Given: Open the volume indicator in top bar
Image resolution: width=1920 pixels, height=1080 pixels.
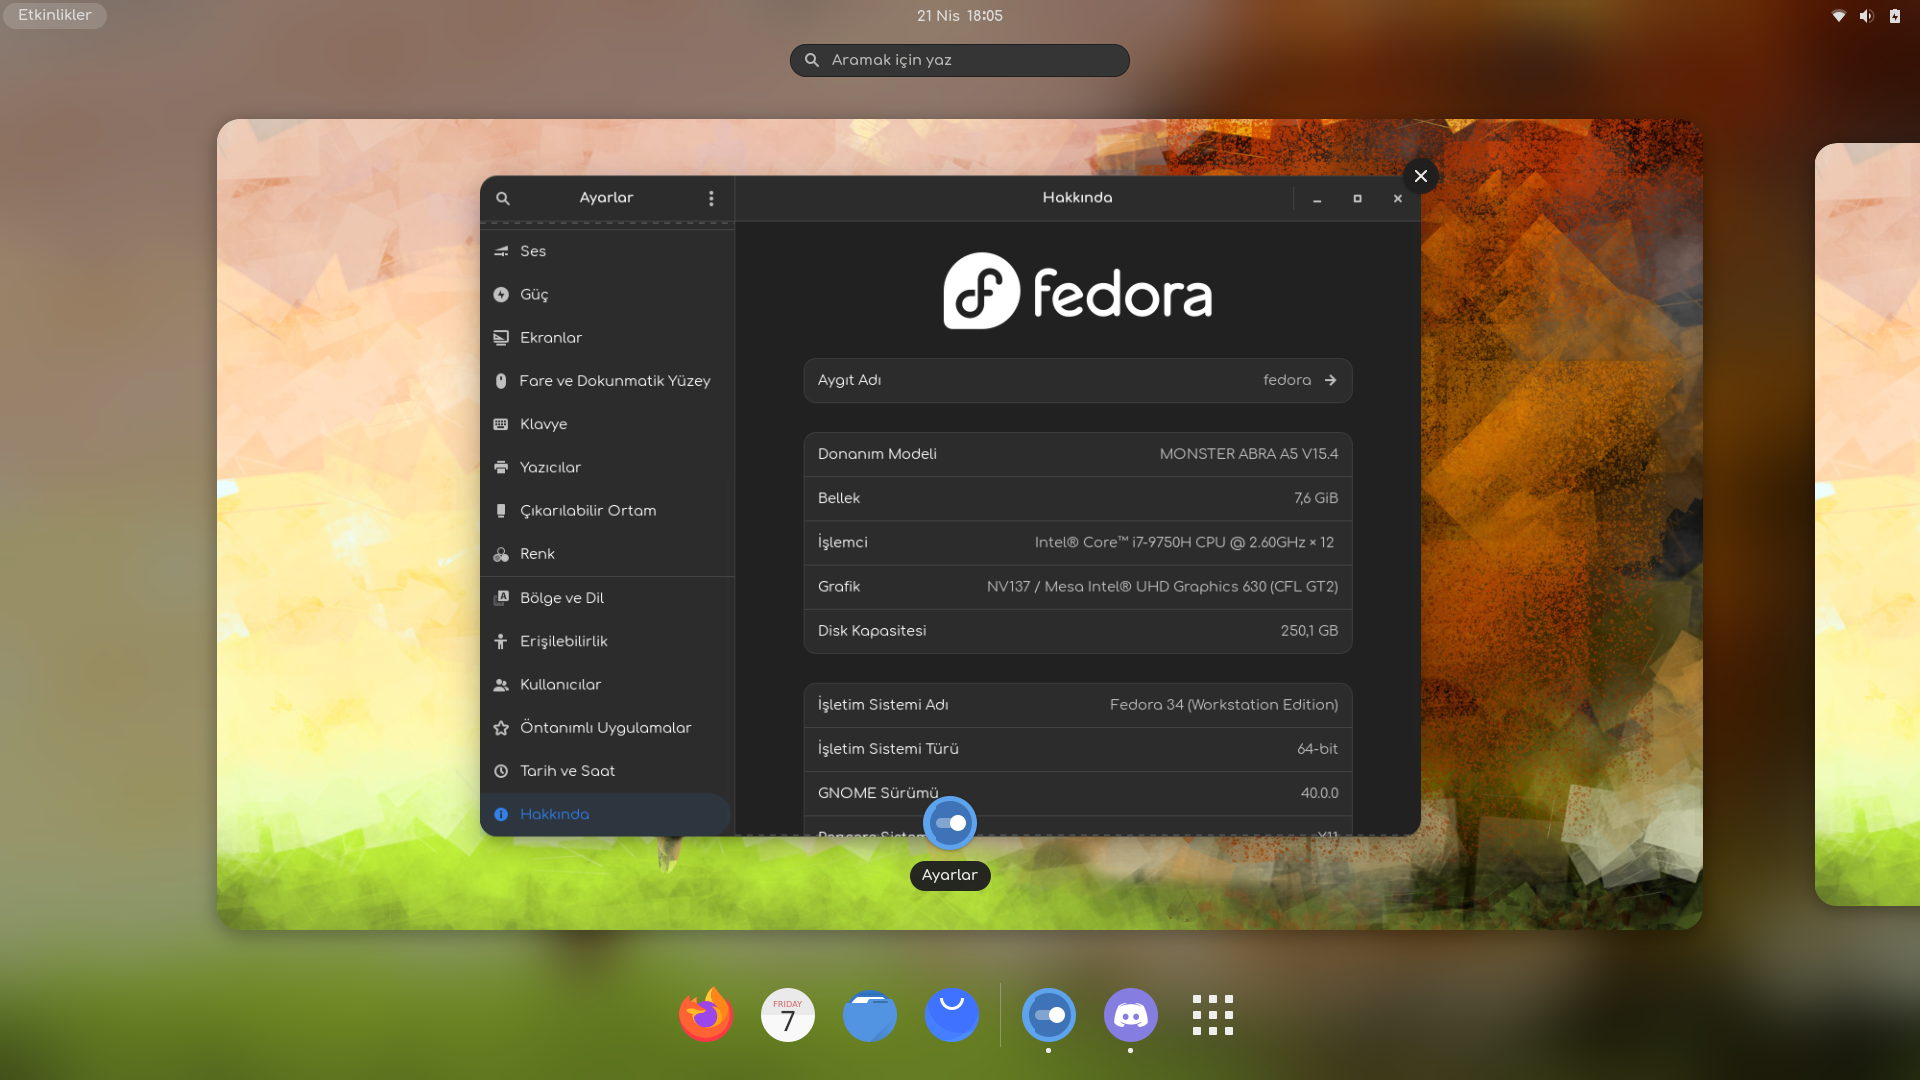Looking at the screenshot, I should pos(1866,16).
